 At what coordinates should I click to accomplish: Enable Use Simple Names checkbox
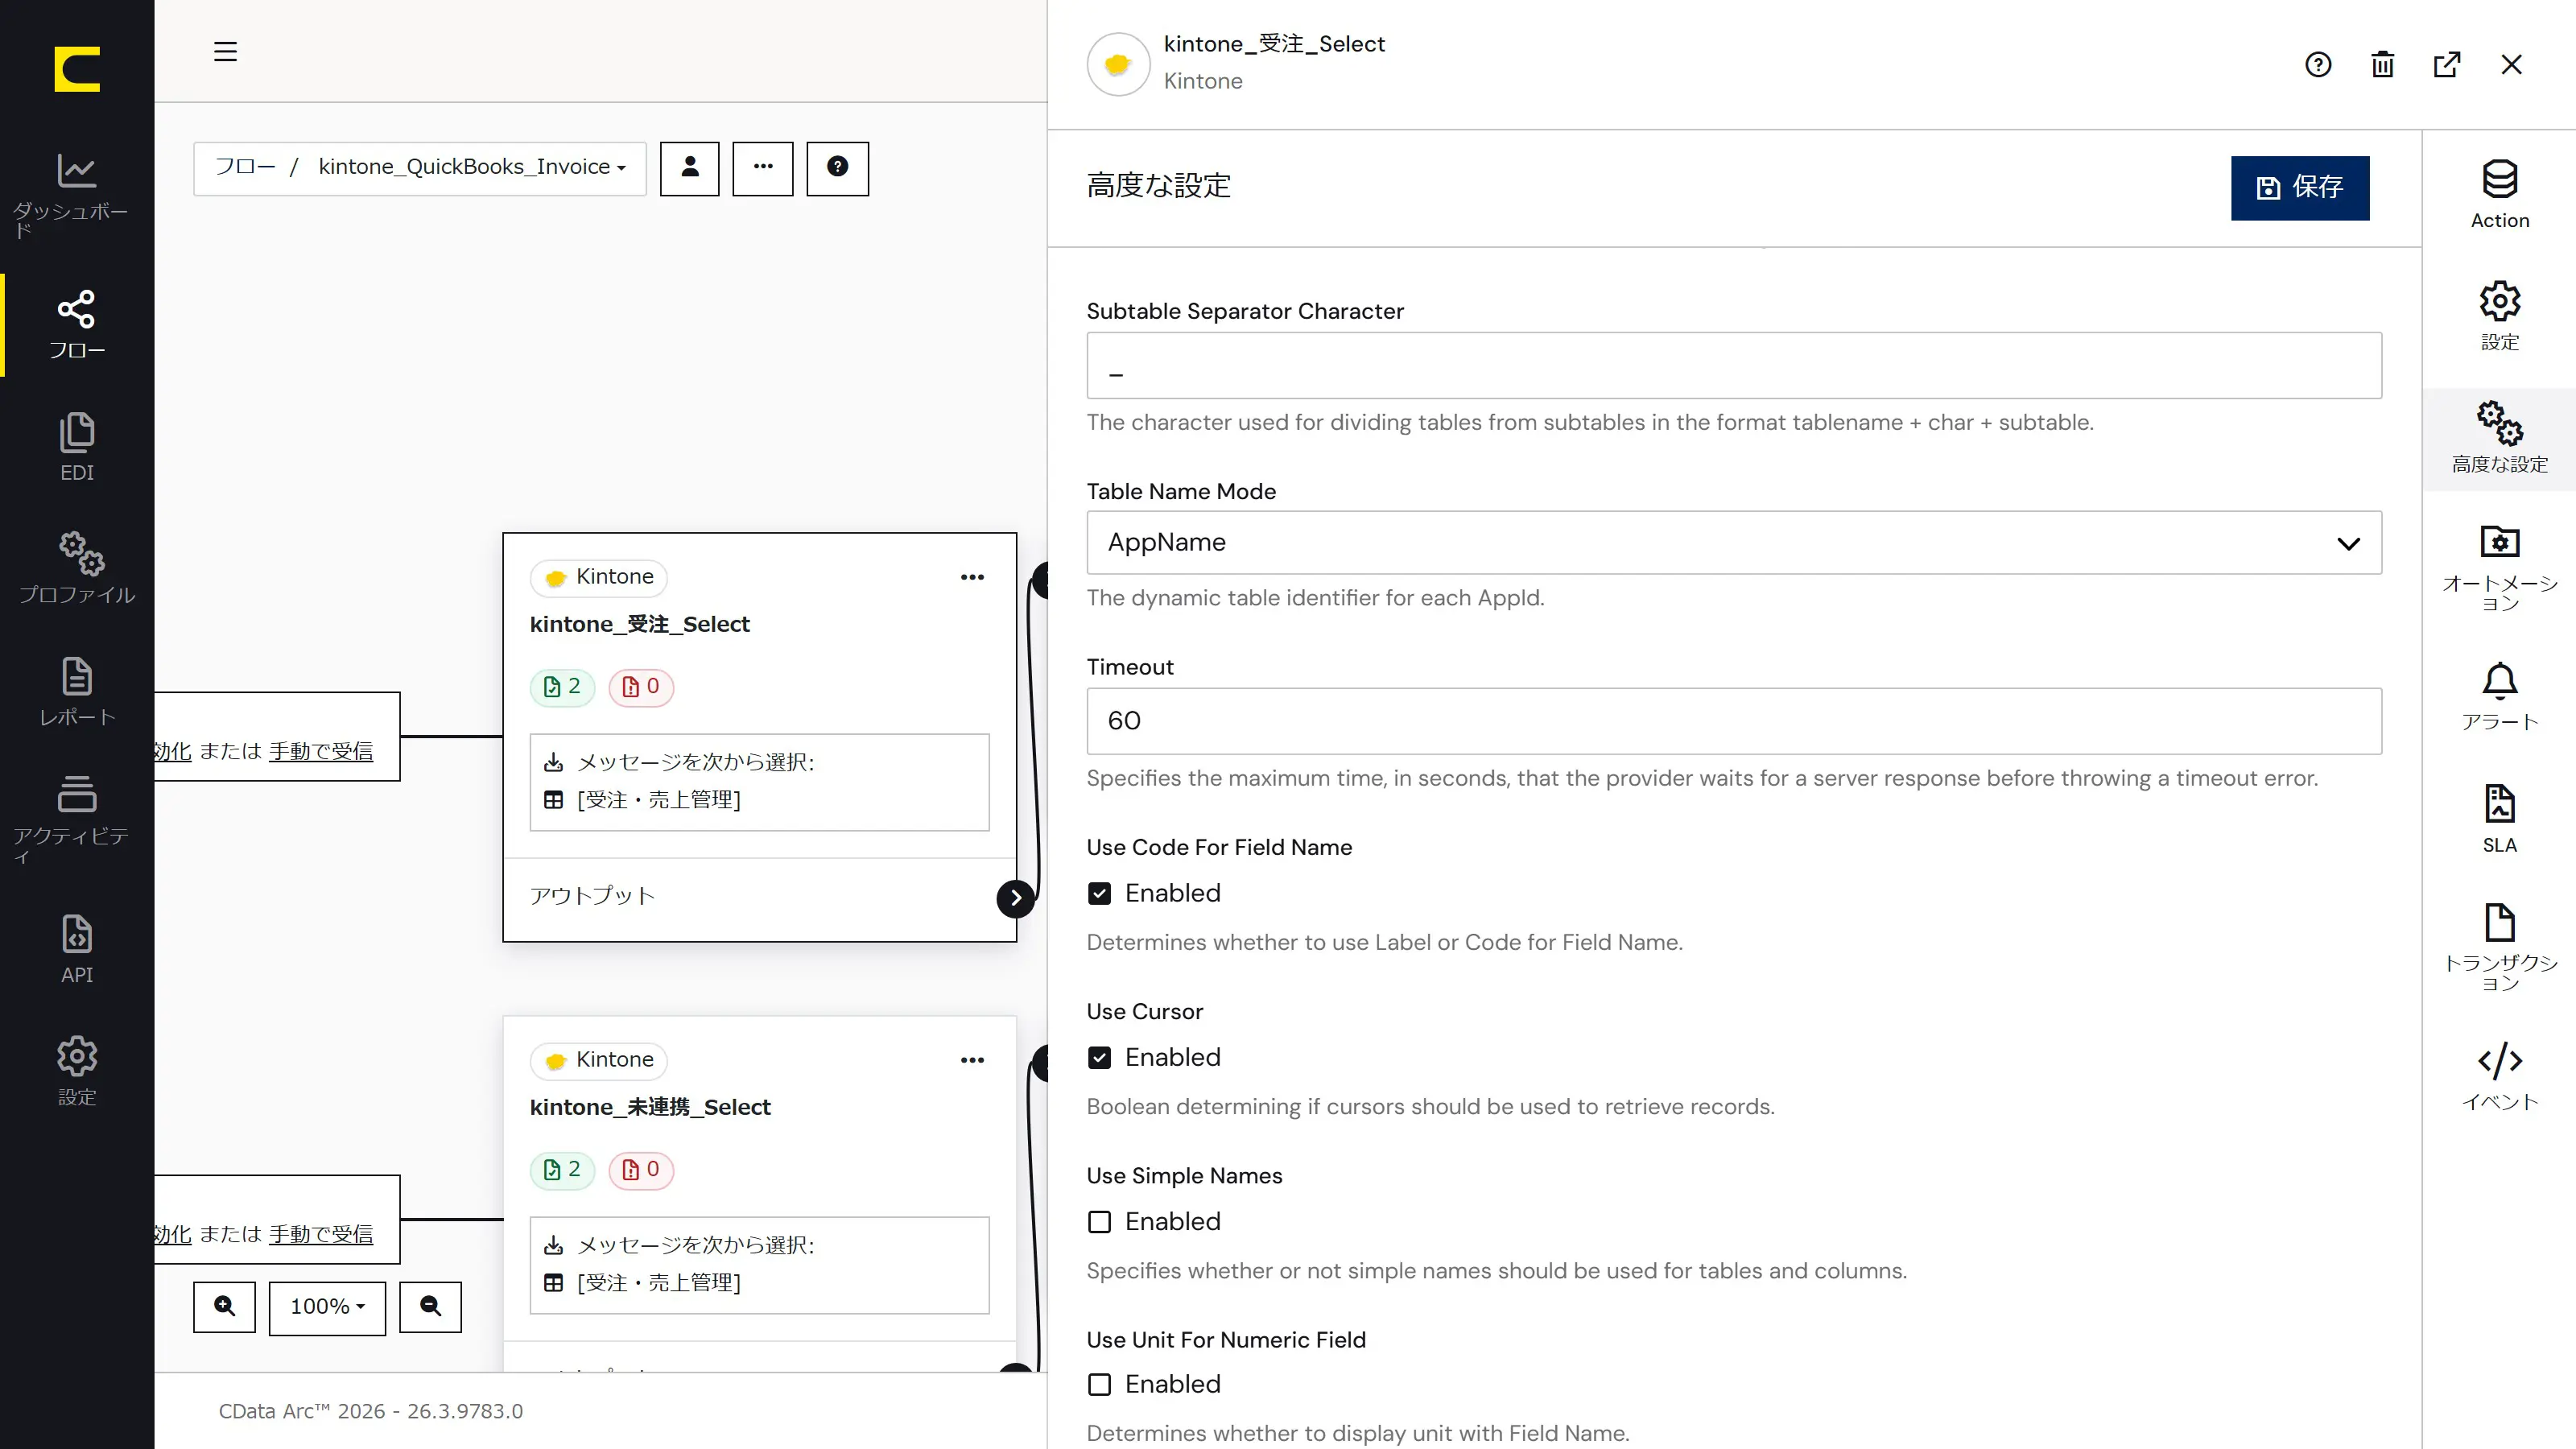1099,1222
